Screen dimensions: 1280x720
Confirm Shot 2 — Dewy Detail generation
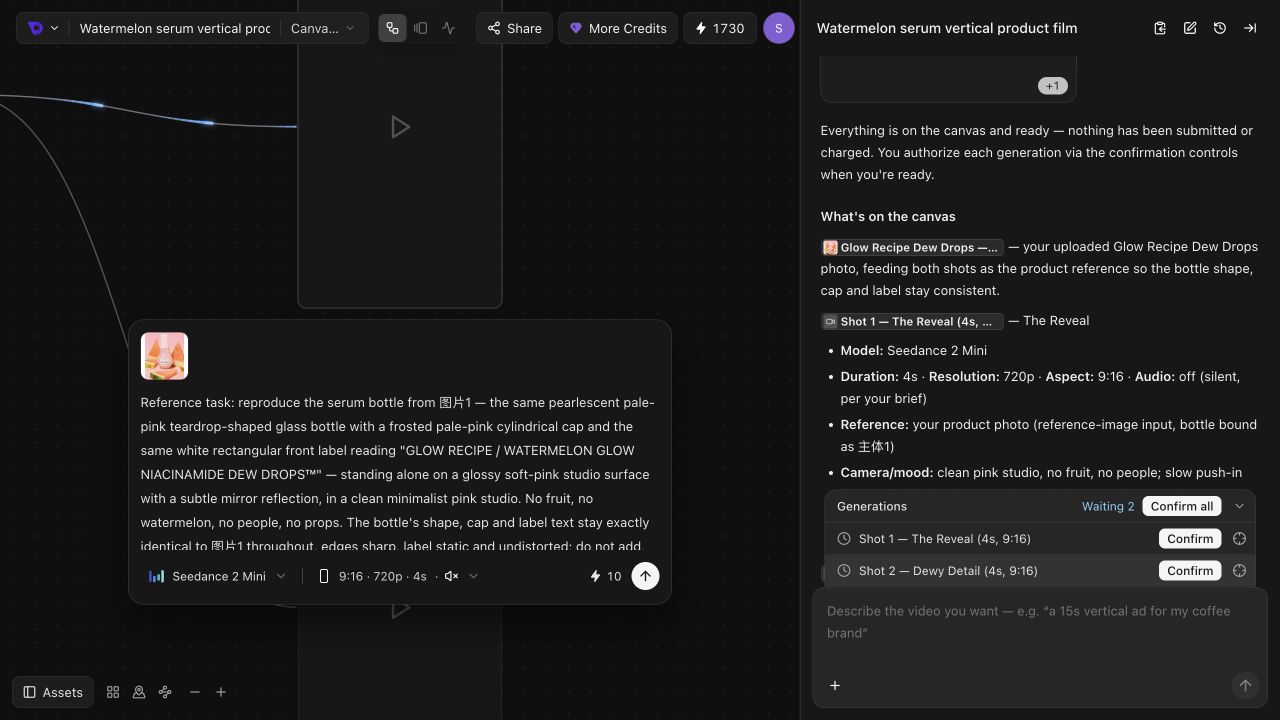point(1190,570)
